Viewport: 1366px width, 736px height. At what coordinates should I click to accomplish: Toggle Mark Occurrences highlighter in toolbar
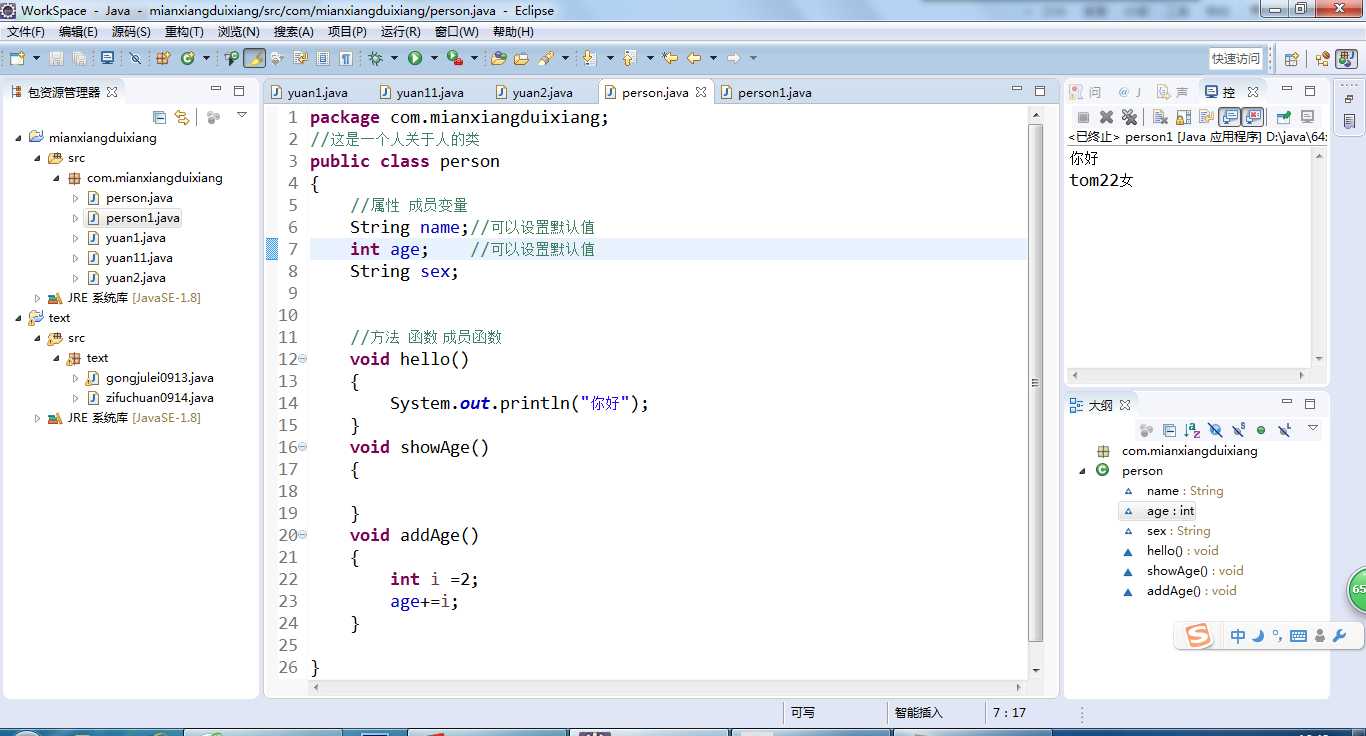point(254,58)
